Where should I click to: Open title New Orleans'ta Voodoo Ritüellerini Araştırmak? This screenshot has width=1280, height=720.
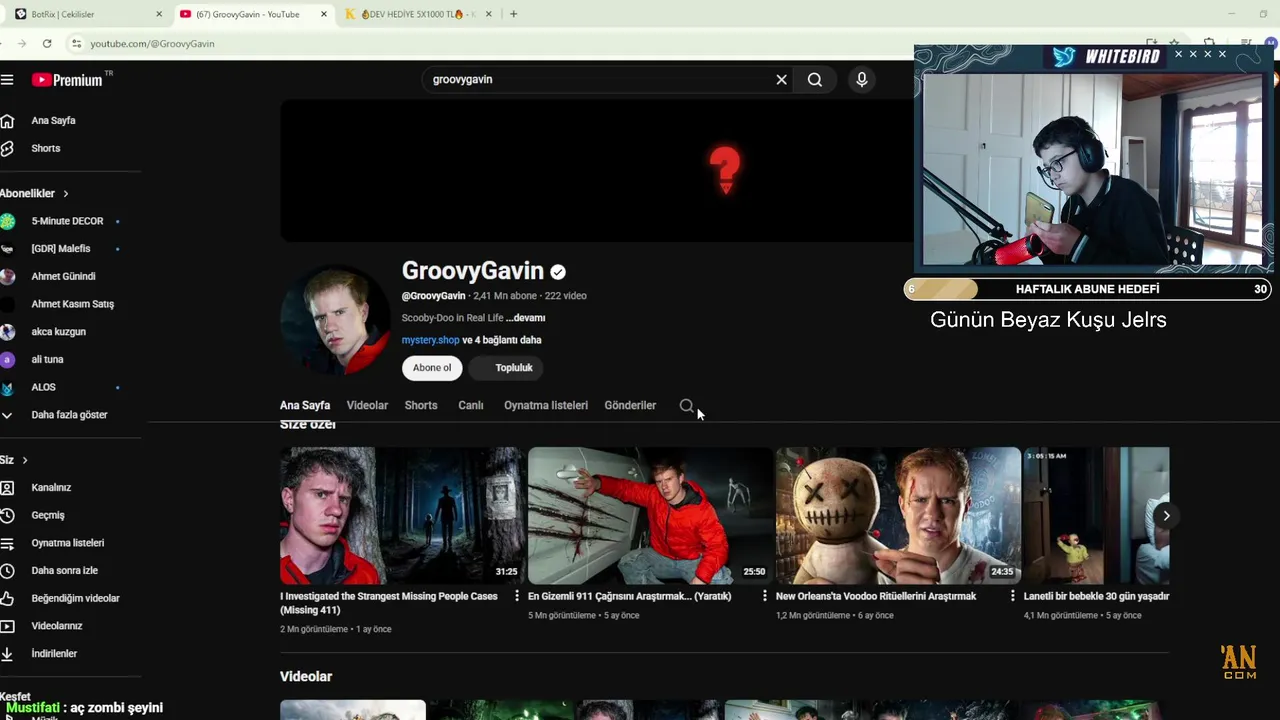click(876, 596)
